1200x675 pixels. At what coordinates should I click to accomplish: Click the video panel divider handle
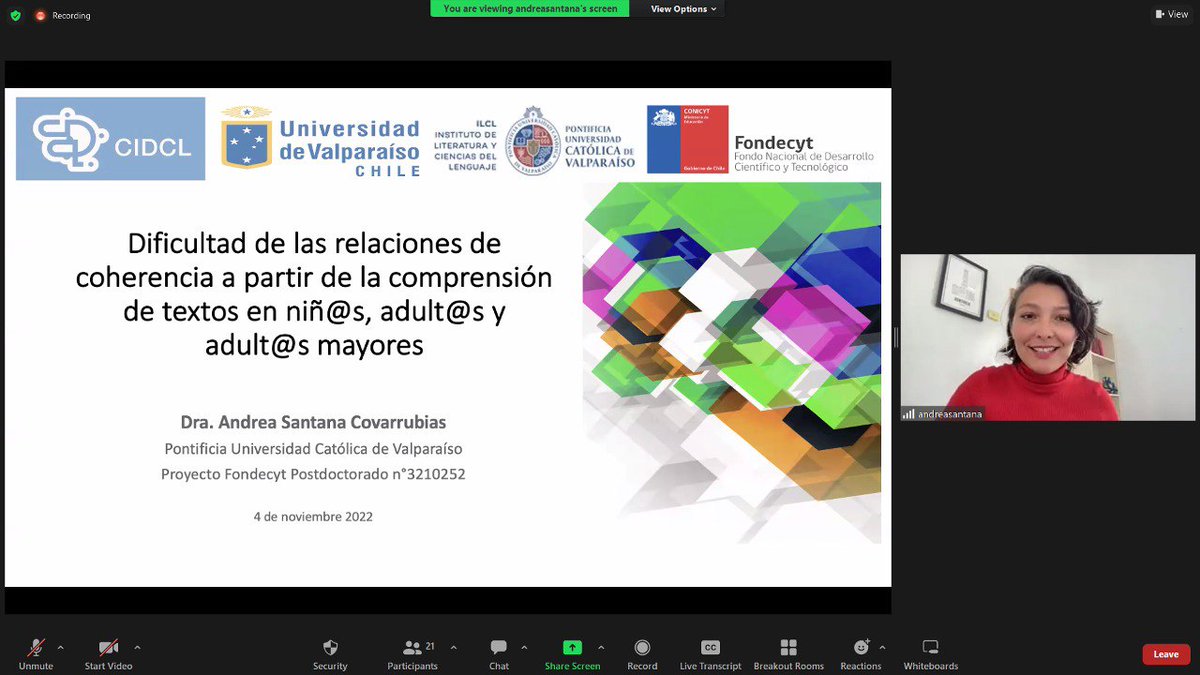coord(896,337)
